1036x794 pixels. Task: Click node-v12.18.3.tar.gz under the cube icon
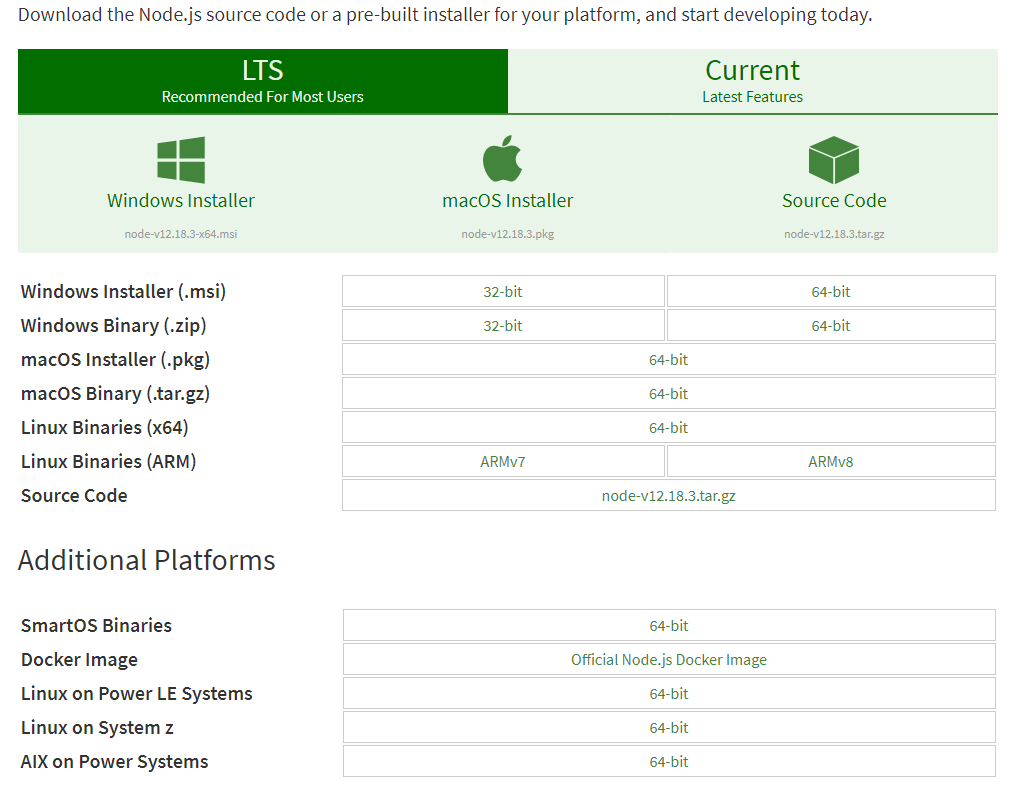(x=834, y=234)
